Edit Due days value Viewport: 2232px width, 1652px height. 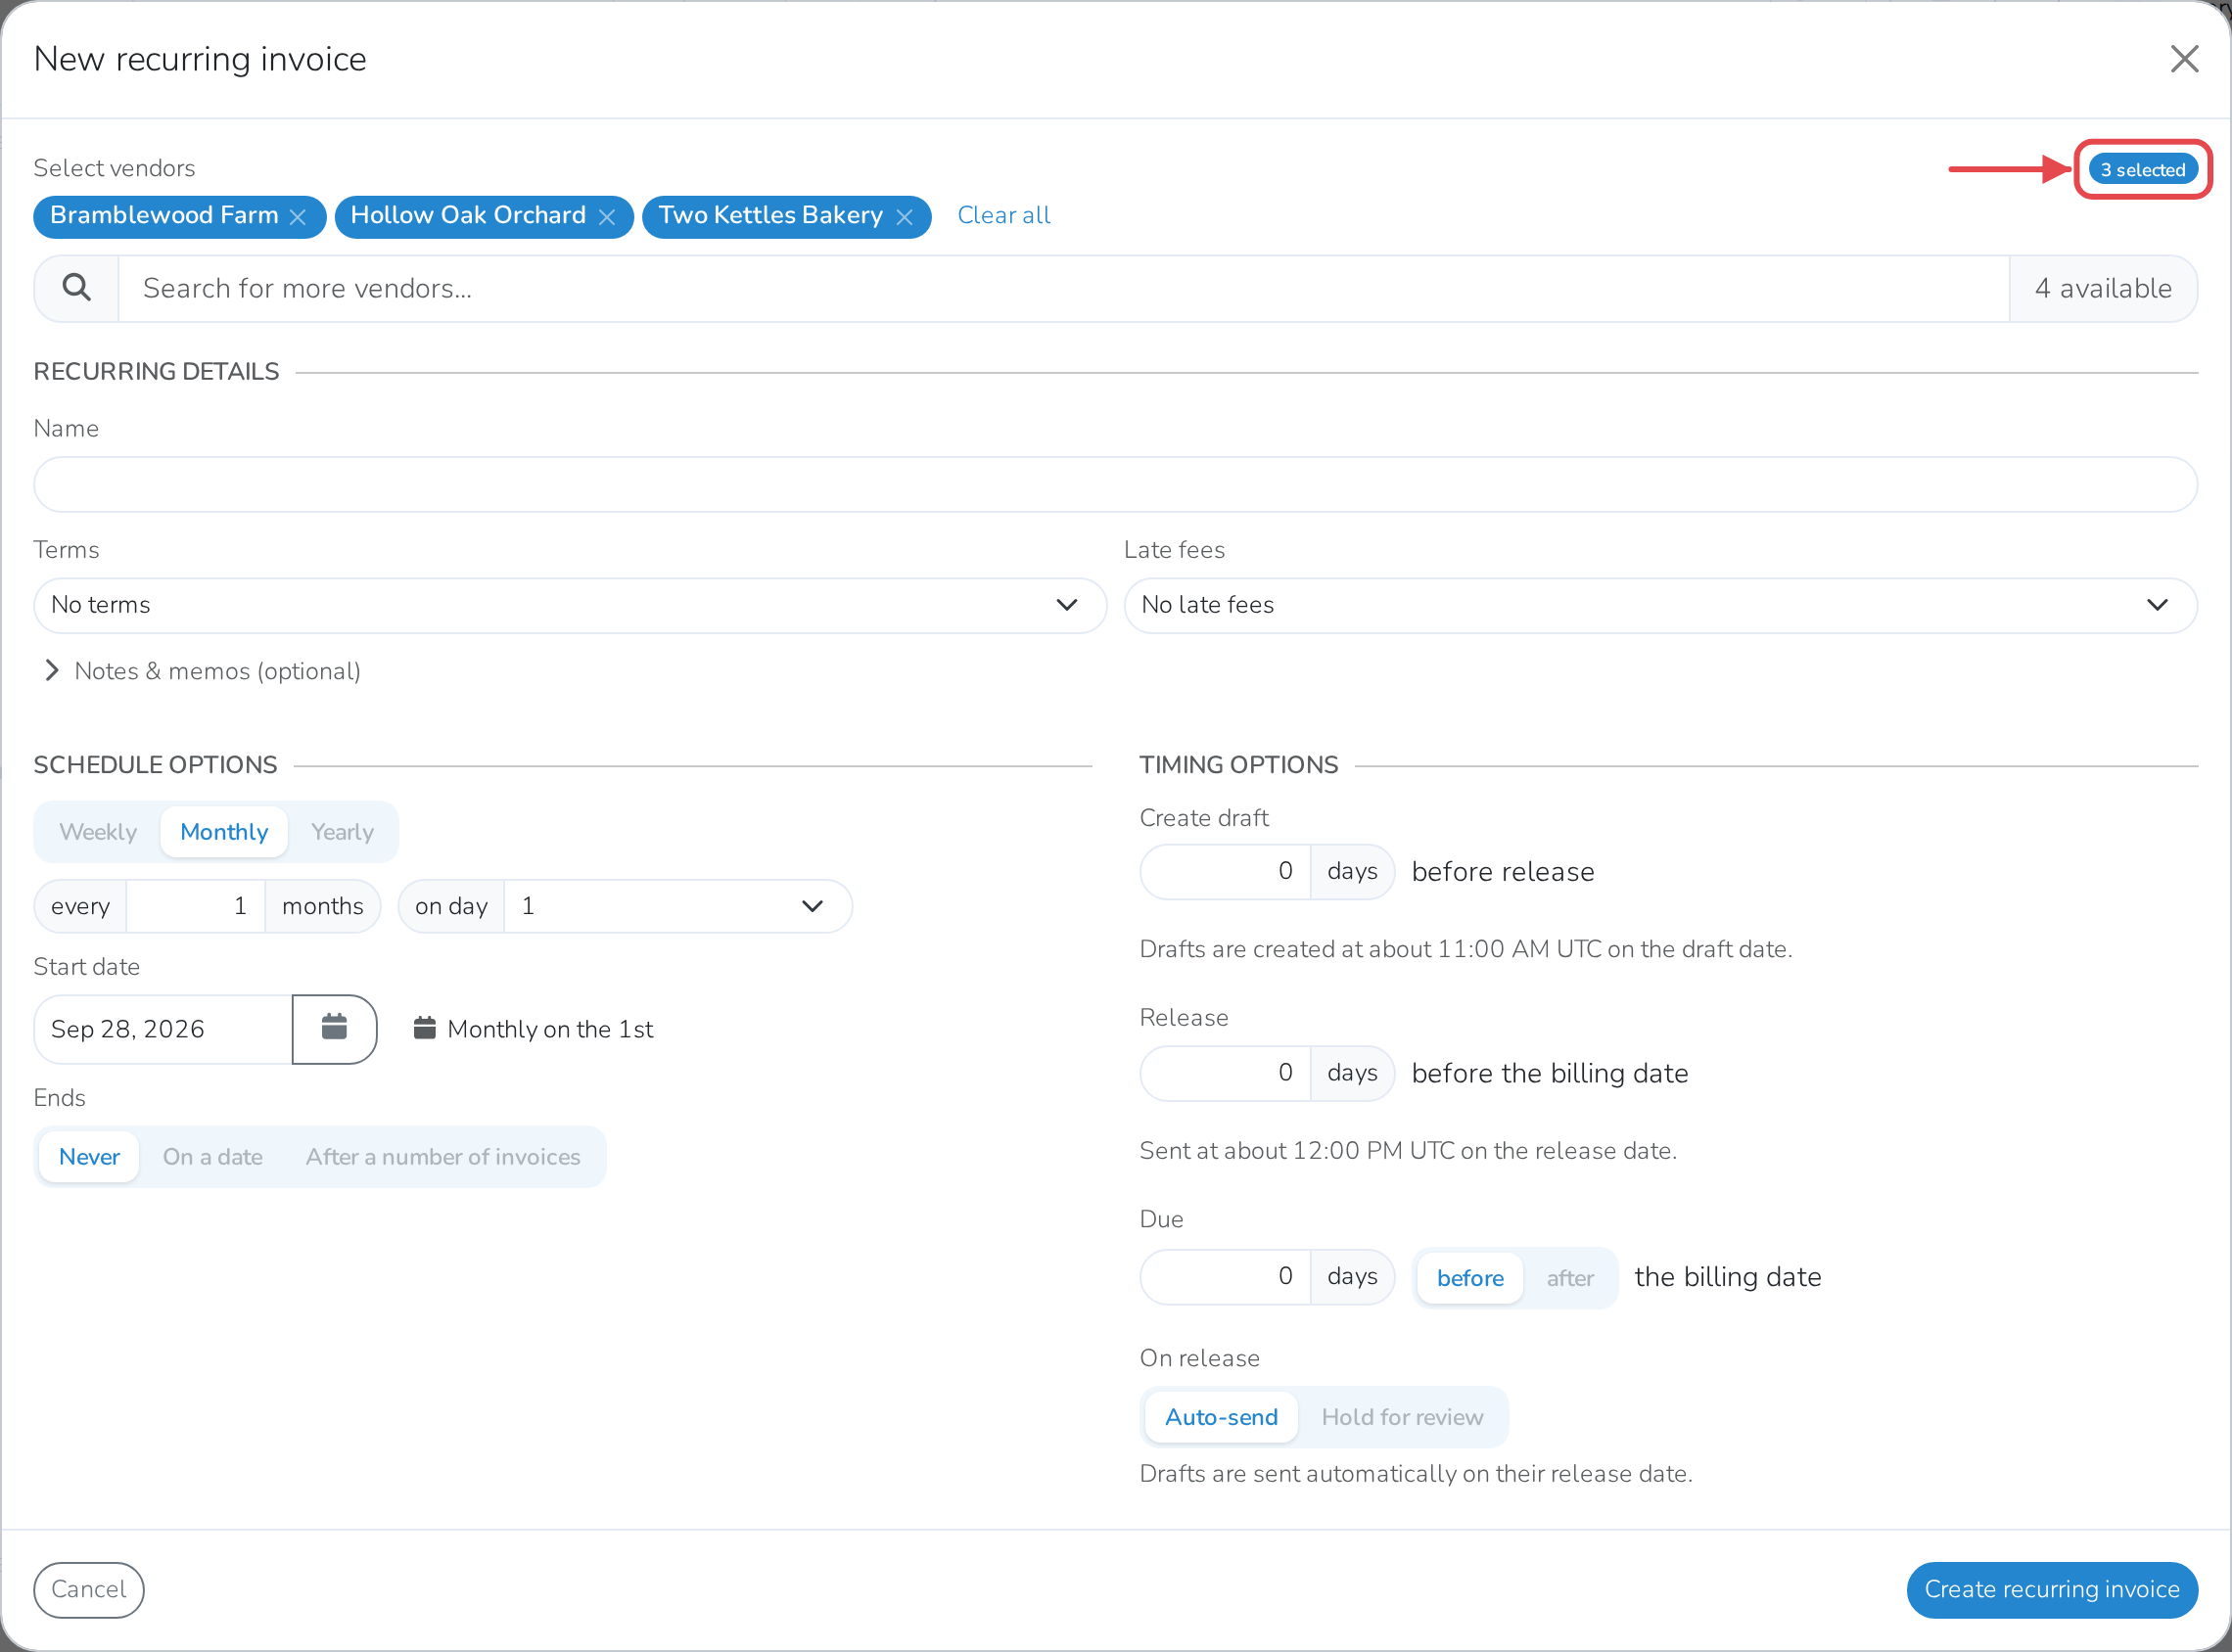click(1225, 1276)
